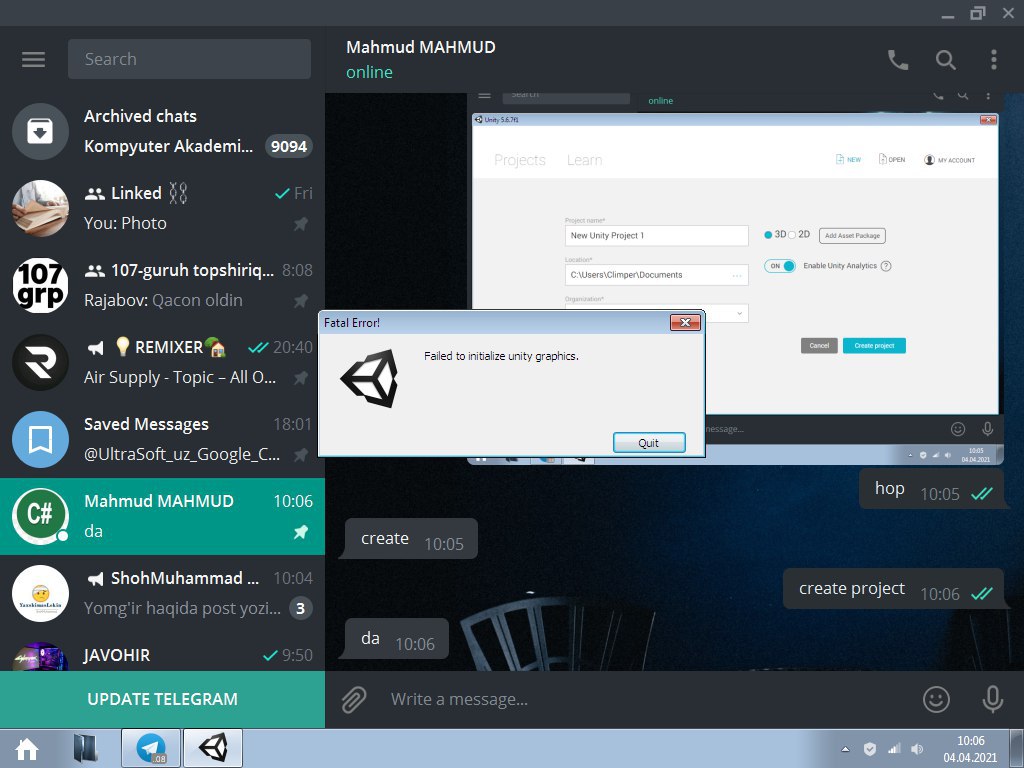Click the 9094 archived unread badge

[289, 146]
